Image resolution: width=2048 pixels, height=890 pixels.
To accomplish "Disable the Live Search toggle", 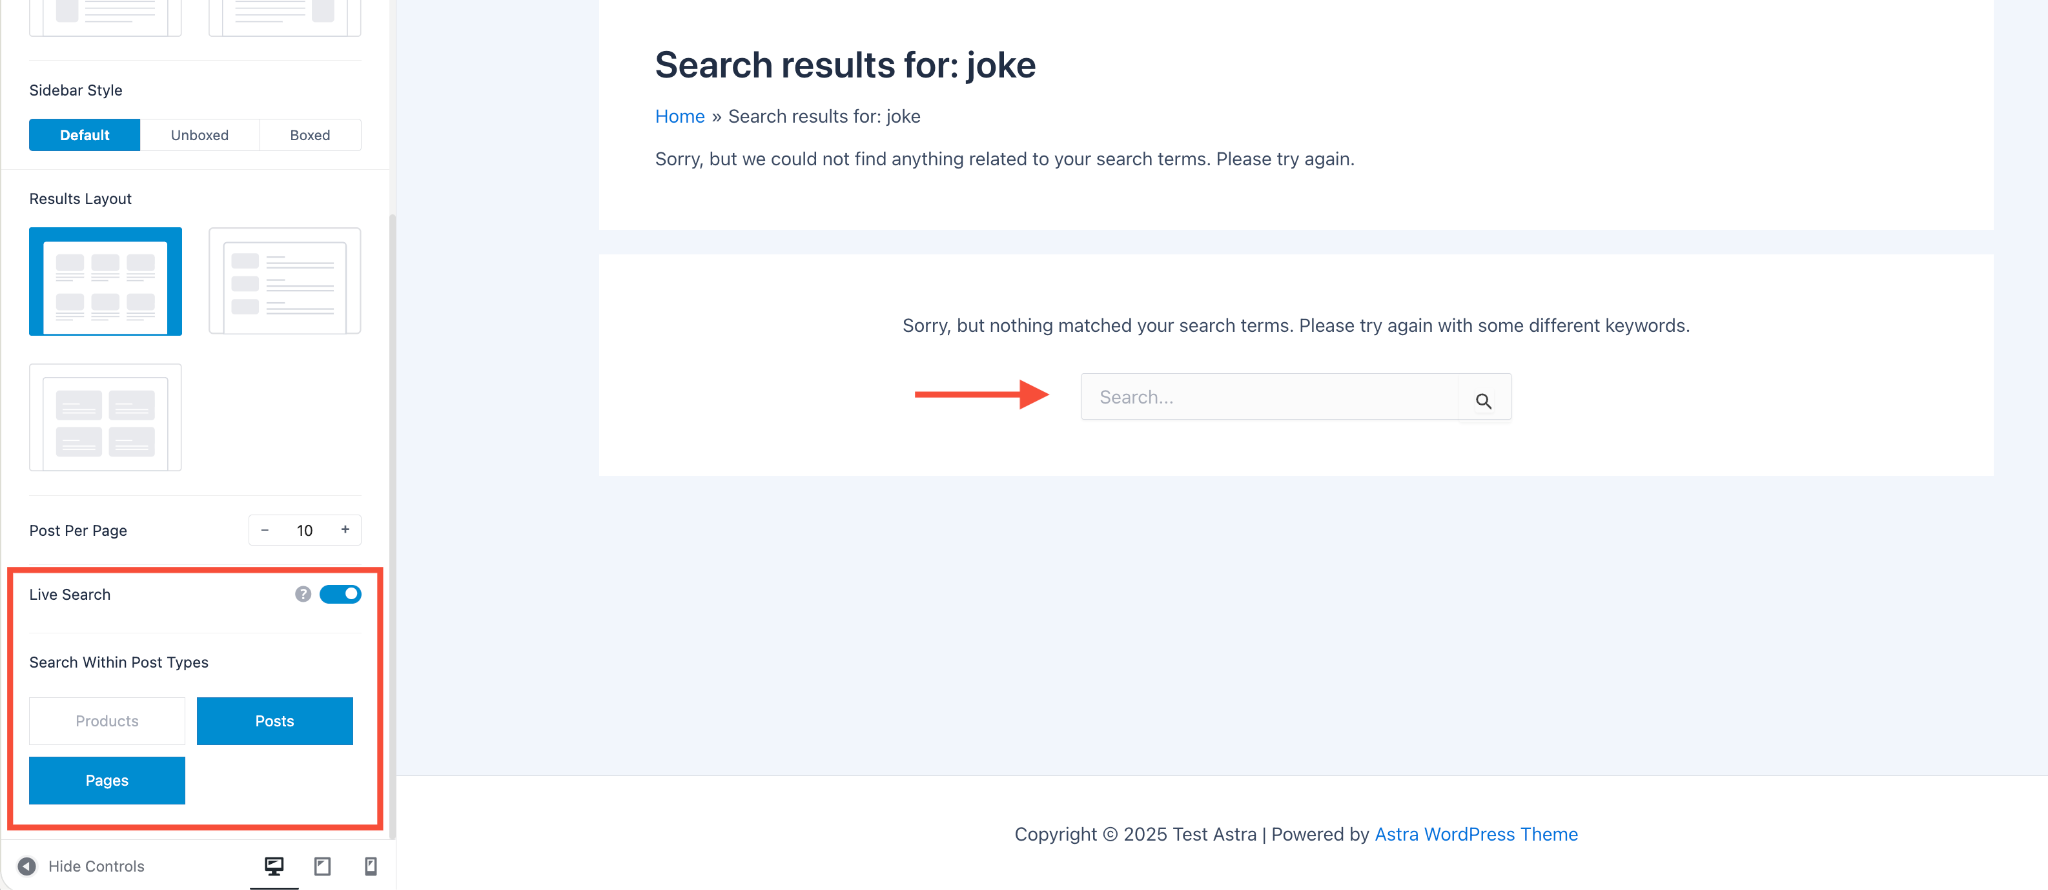I will (x=340, y=593).
